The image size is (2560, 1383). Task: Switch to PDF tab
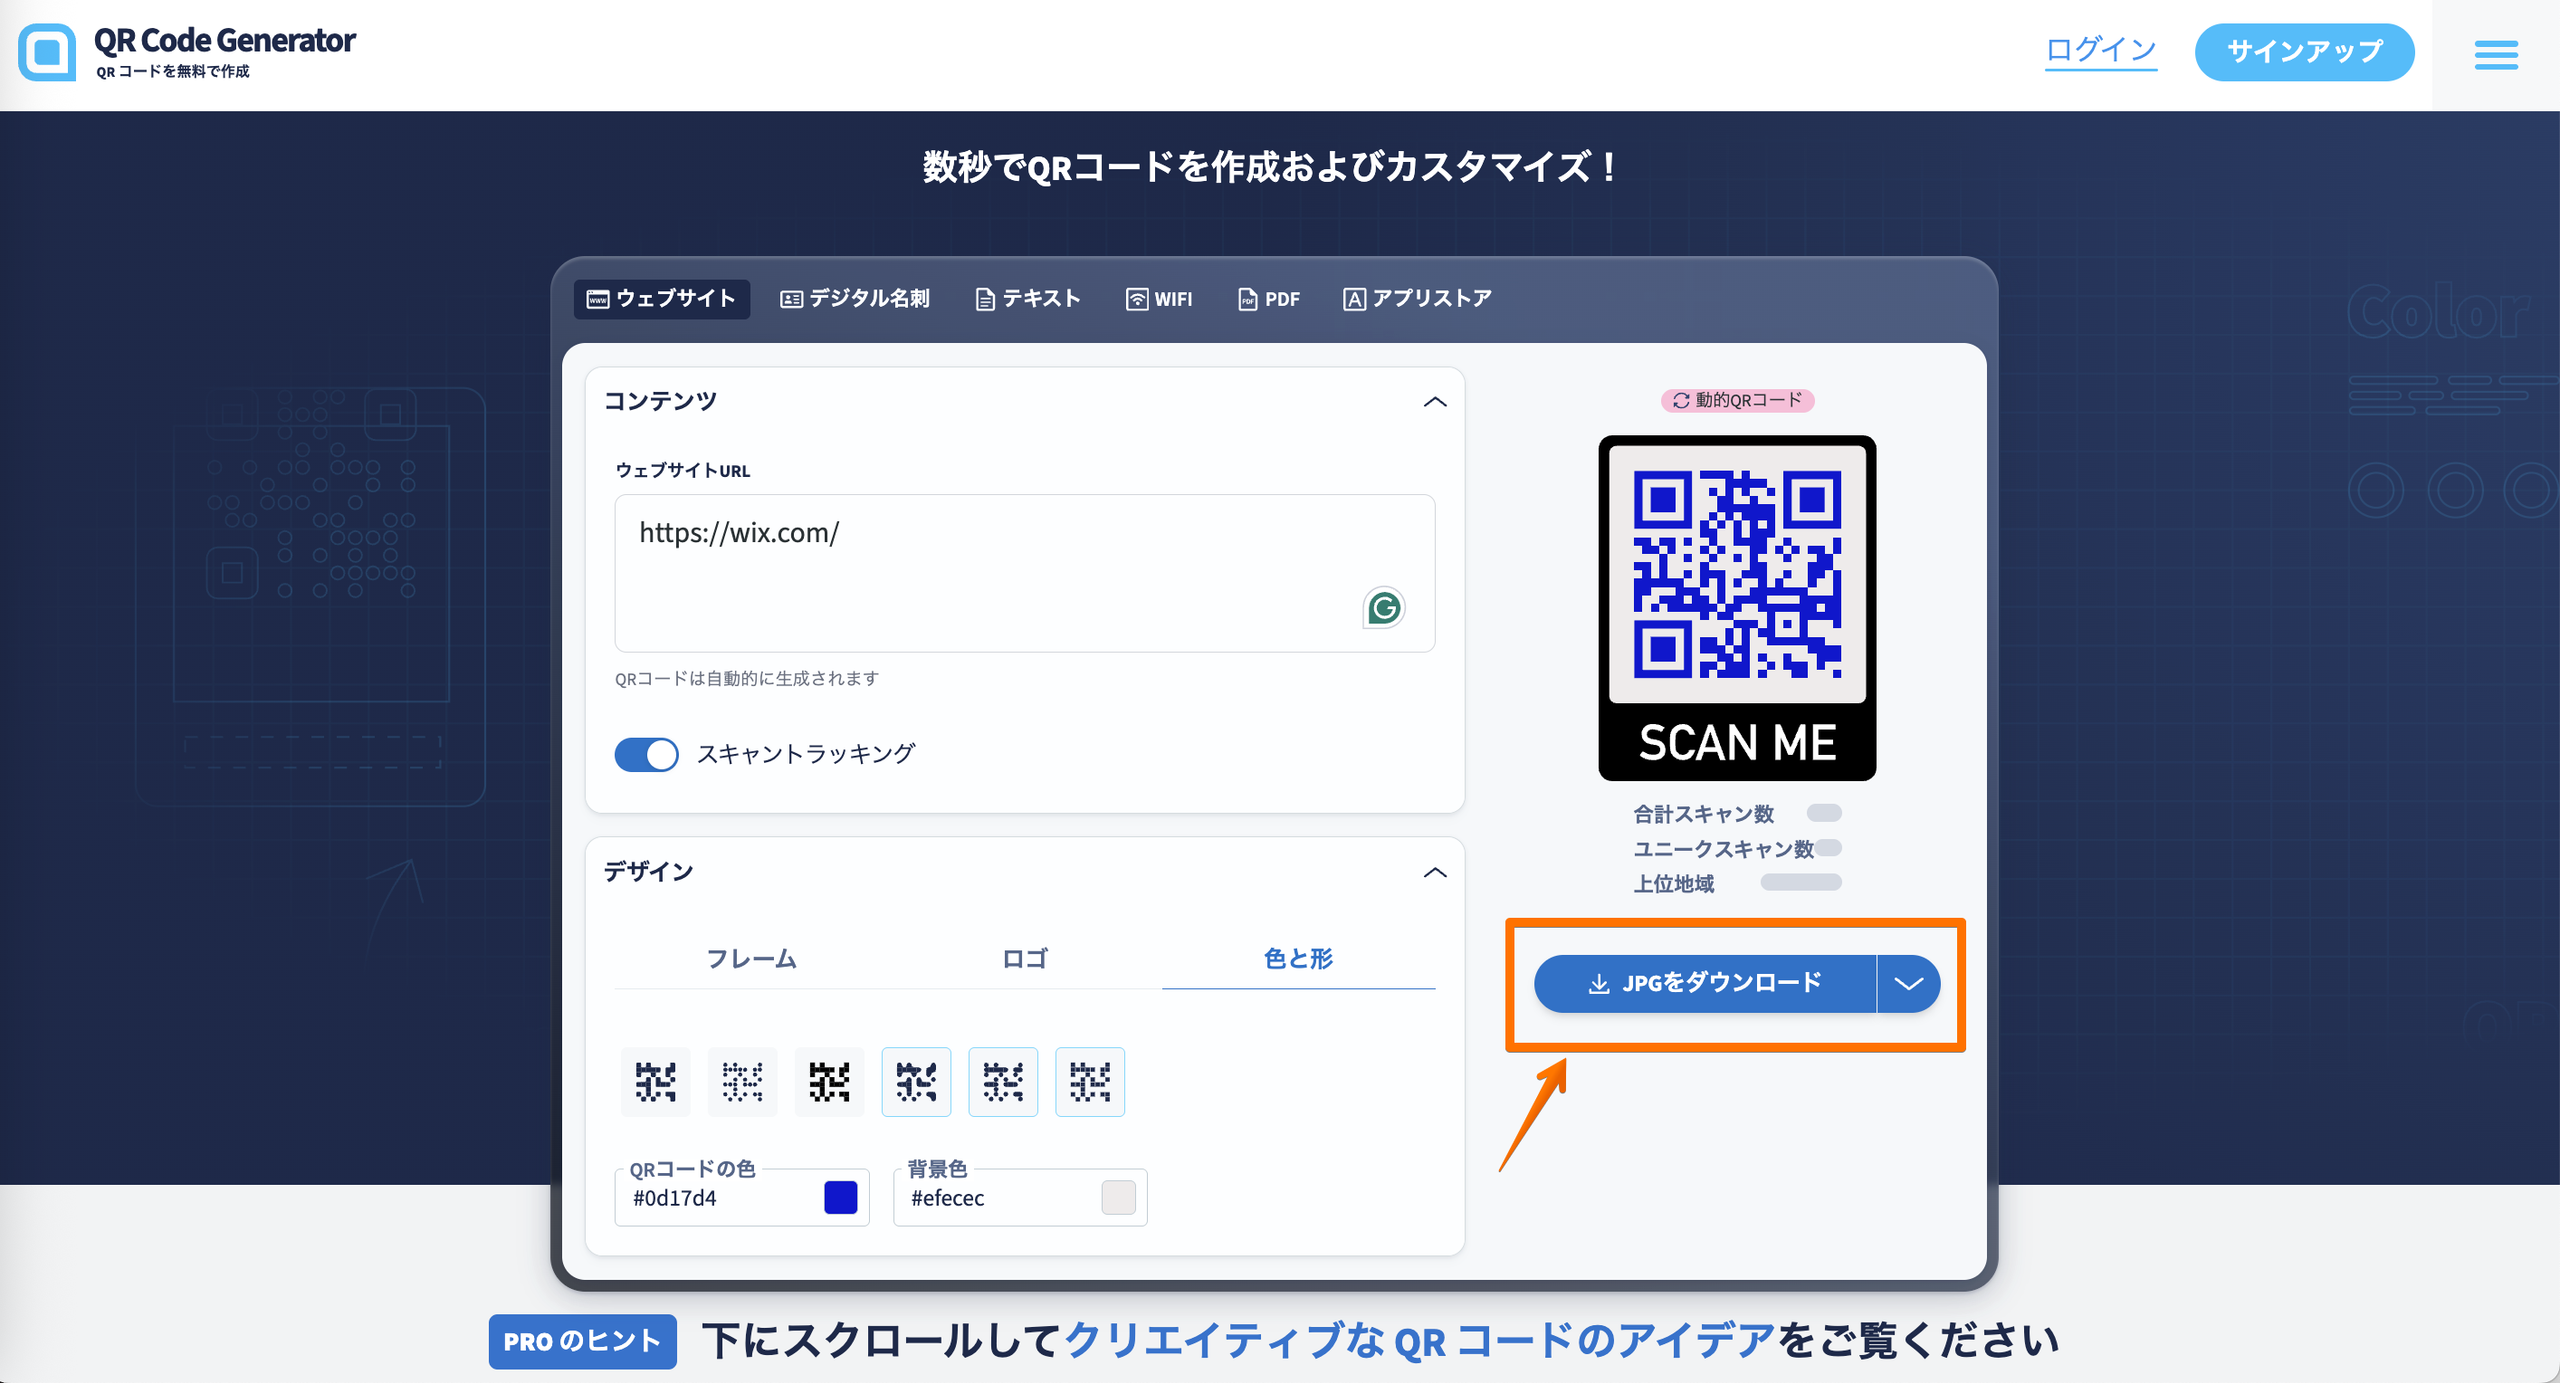click(1269, 299)
